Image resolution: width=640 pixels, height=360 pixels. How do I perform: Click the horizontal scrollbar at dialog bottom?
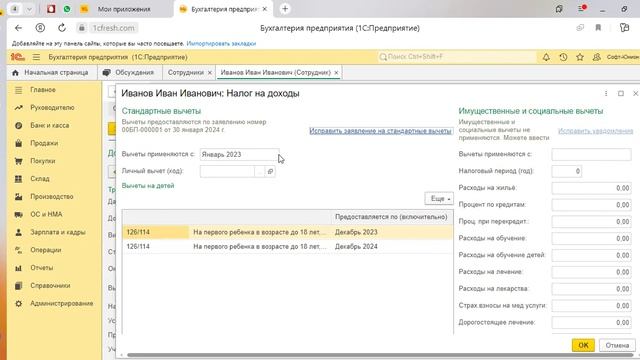380,355
